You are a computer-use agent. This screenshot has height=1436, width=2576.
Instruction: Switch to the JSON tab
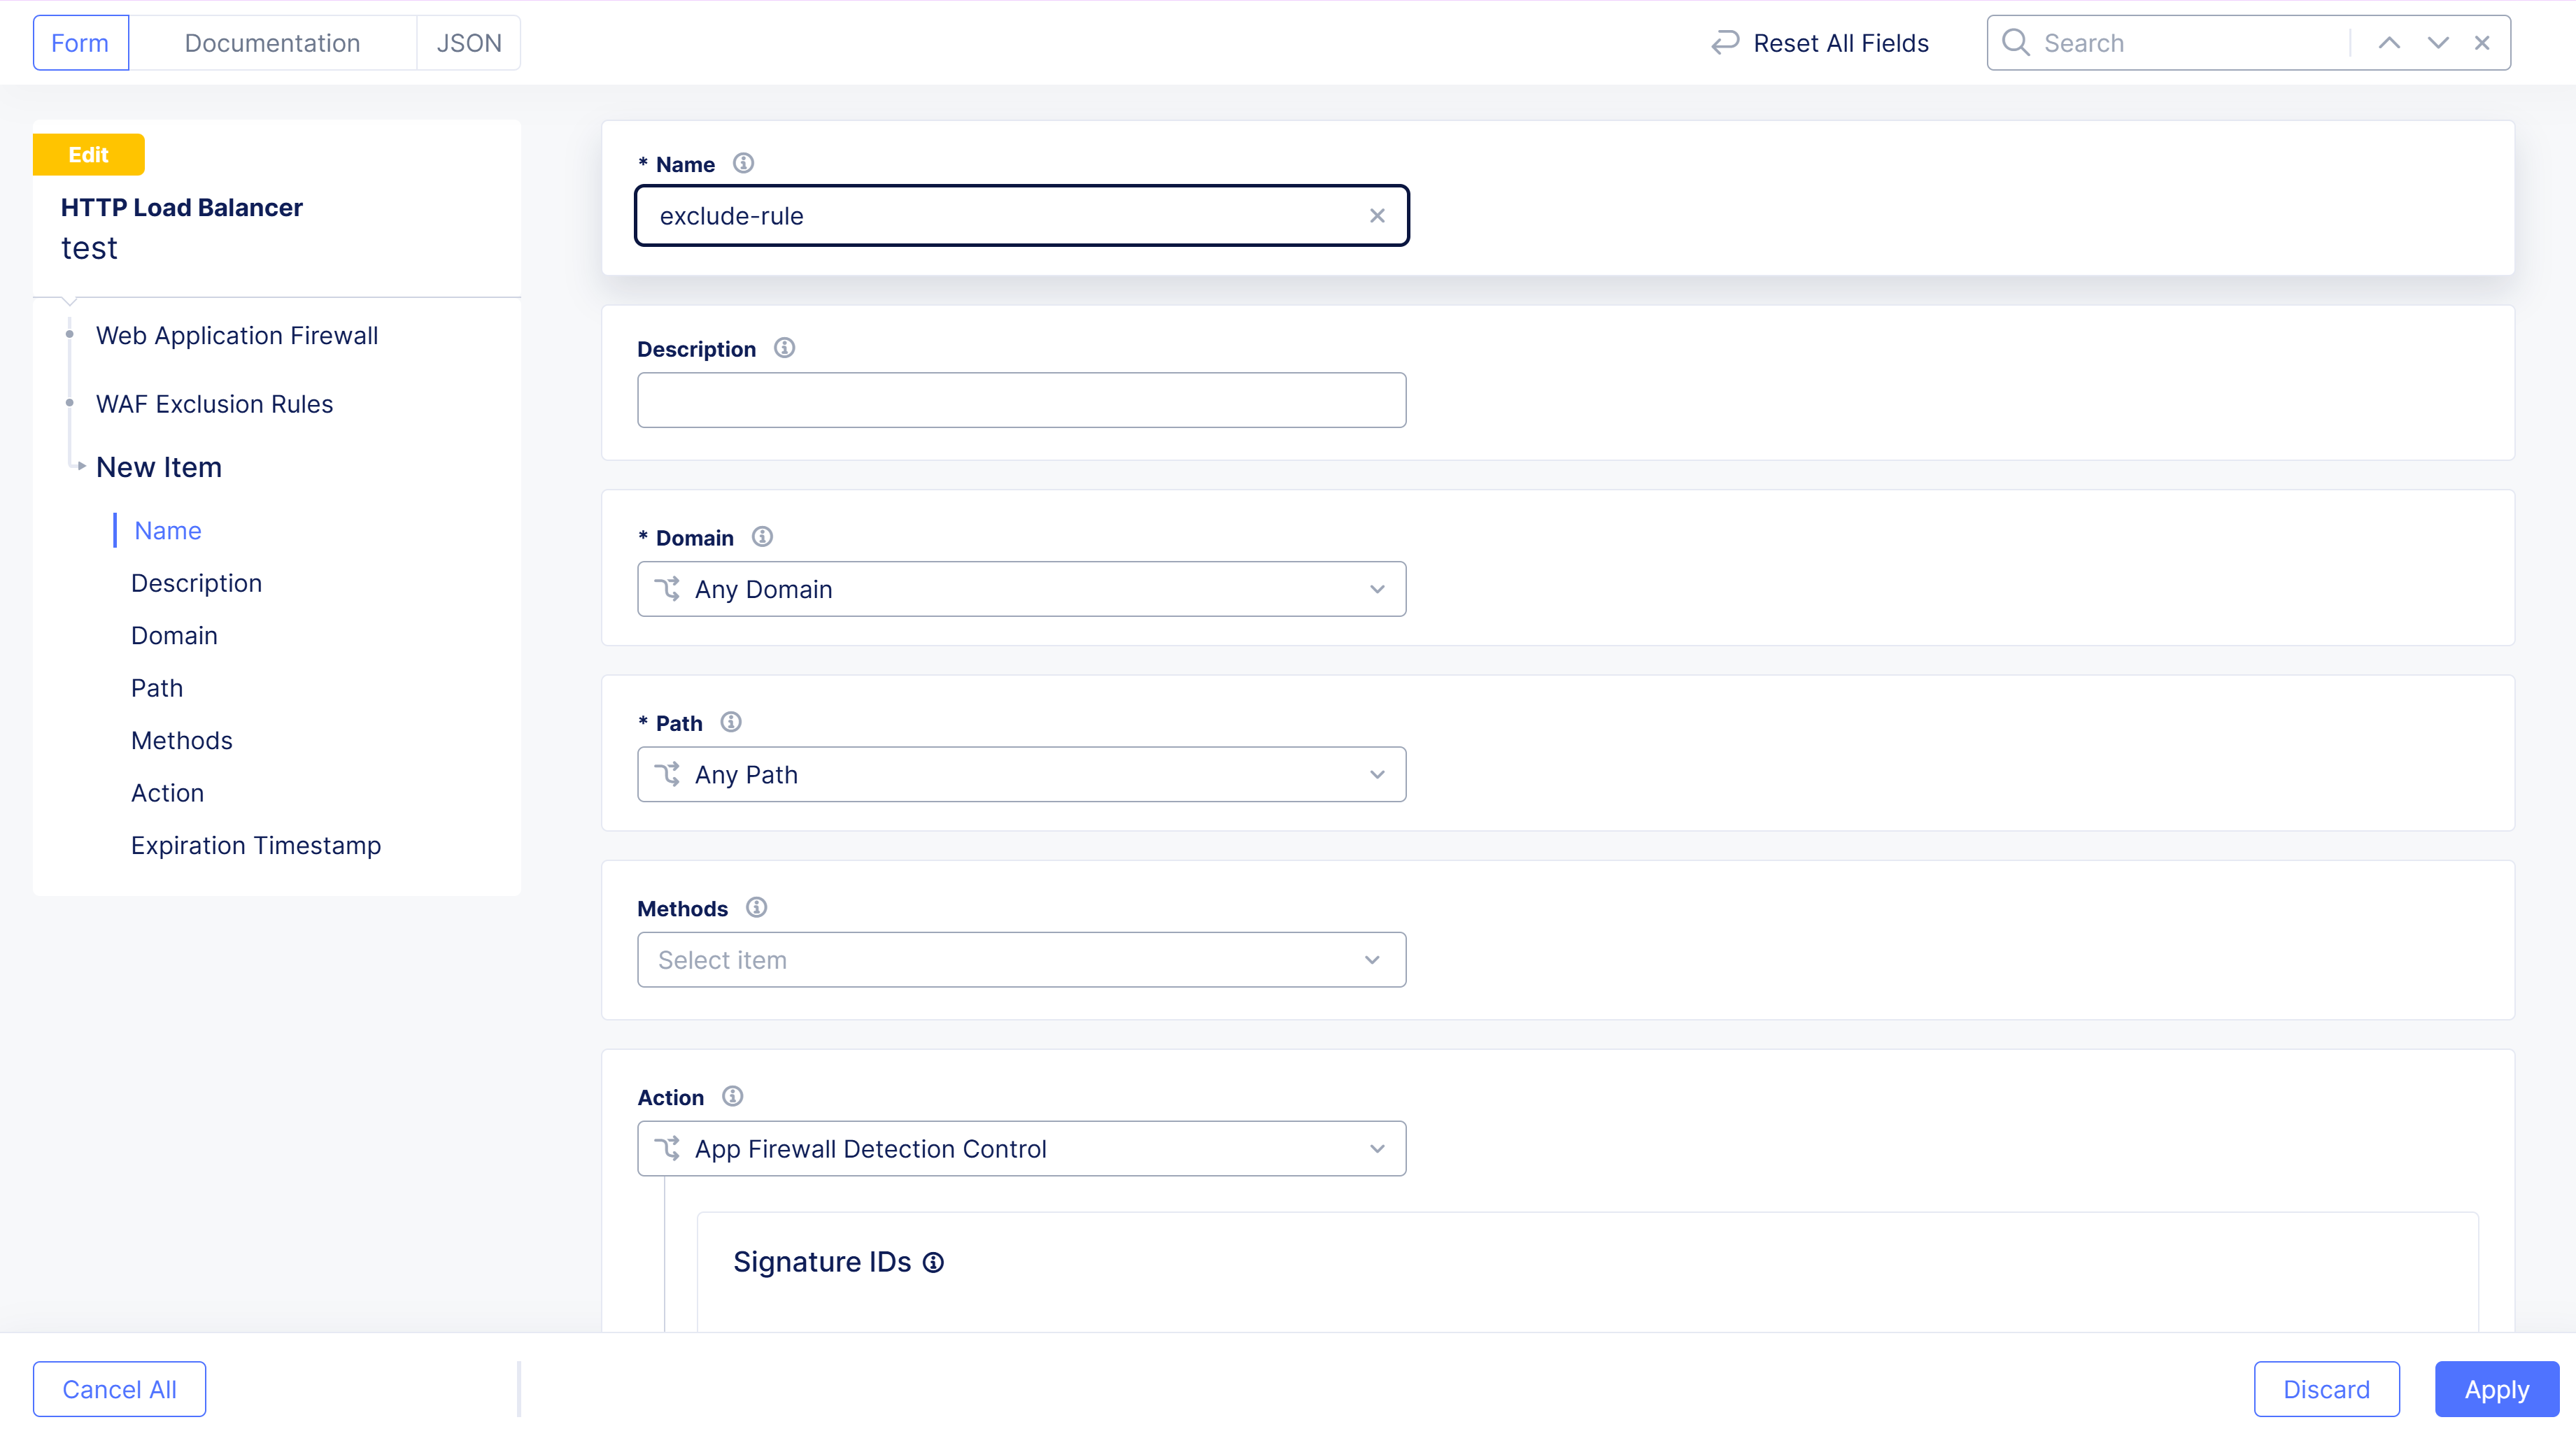pos(468,43)
